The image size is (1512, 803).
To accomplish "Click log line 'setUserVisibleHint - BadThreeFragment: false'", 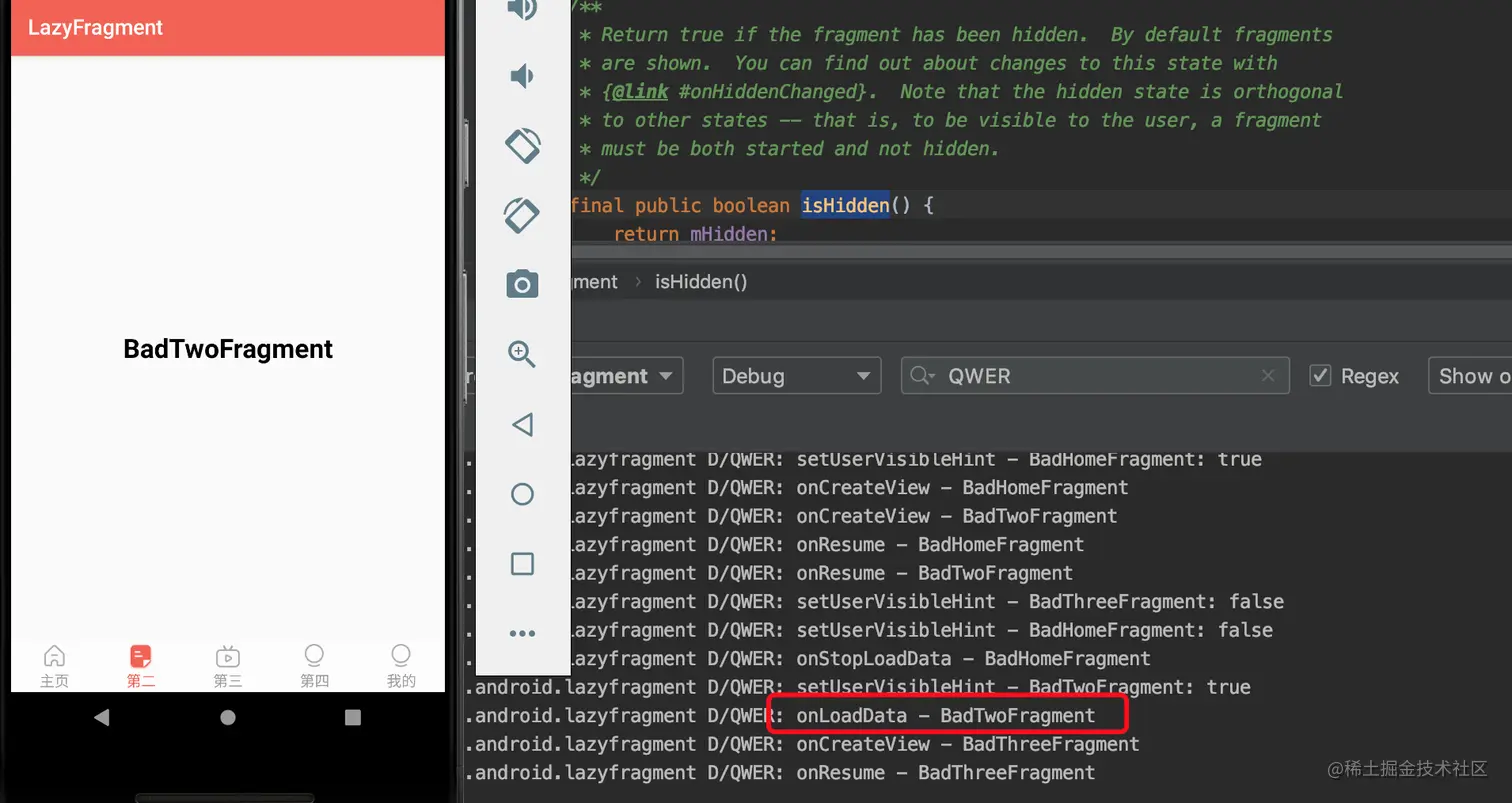I will [x=1040, y=602].
